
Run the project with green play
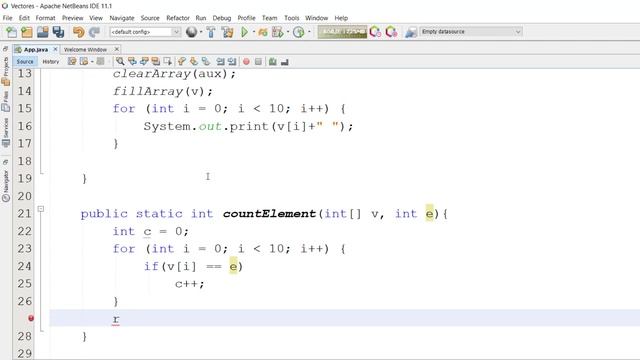tap(244, 32)
